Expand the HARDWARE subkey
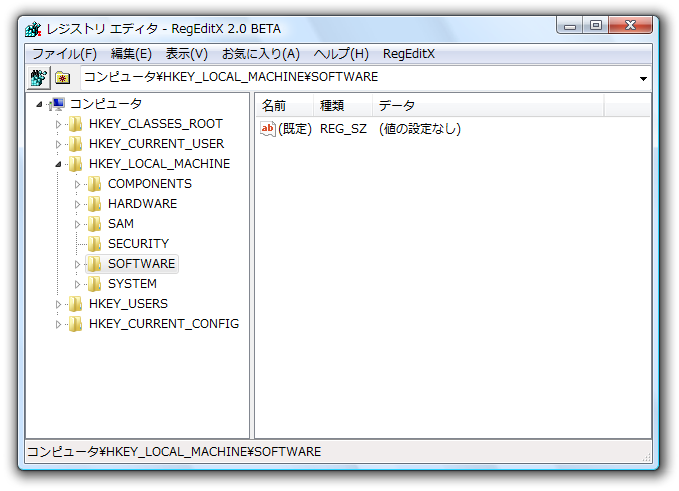Viewport: 679px width, 491px height. [x=77, y=204]
